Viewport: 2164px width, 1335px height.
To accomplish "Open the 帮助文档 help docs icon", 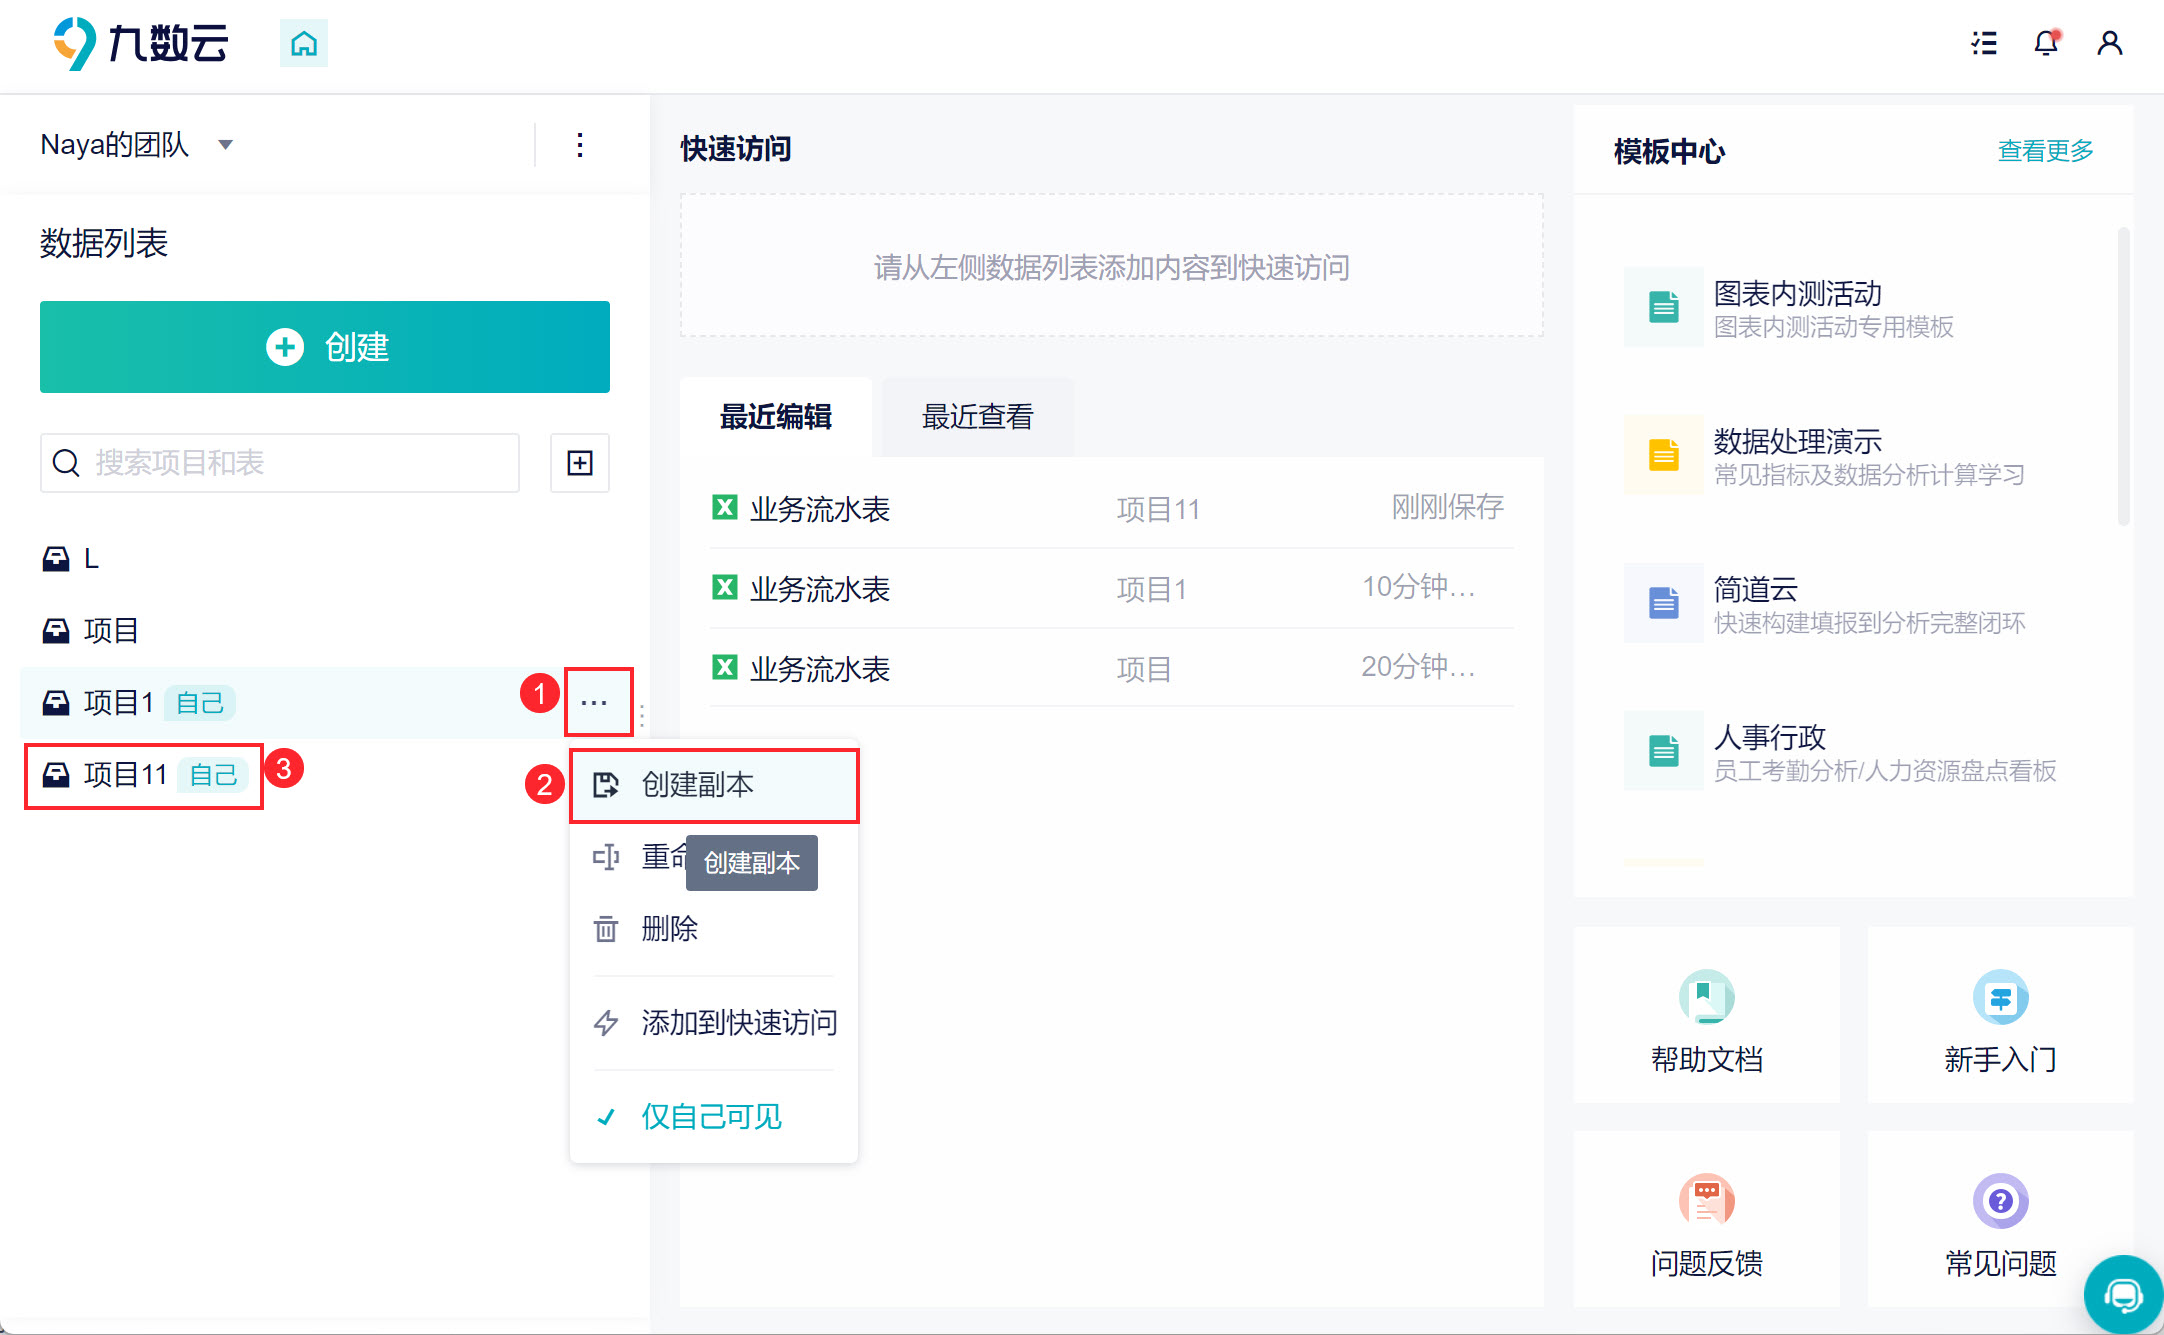I will 1706,997.
